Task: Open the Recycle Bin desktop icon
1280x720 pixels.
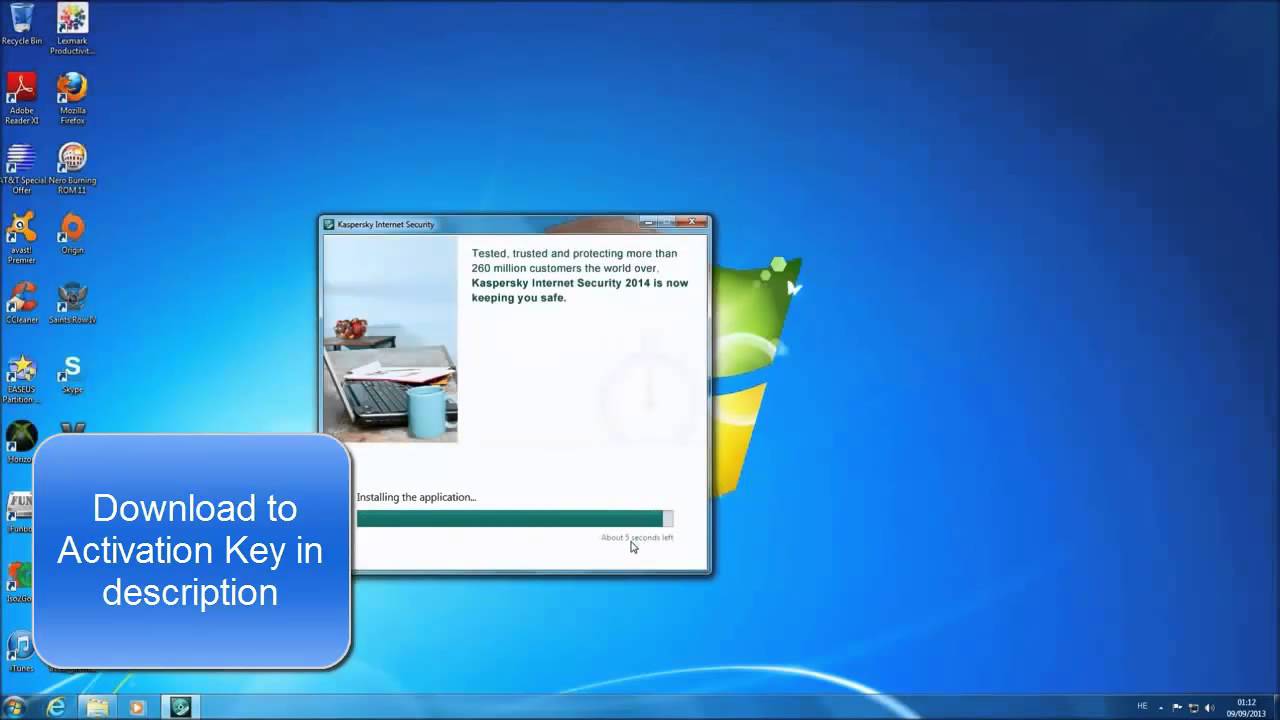Action: pos(21,24)
